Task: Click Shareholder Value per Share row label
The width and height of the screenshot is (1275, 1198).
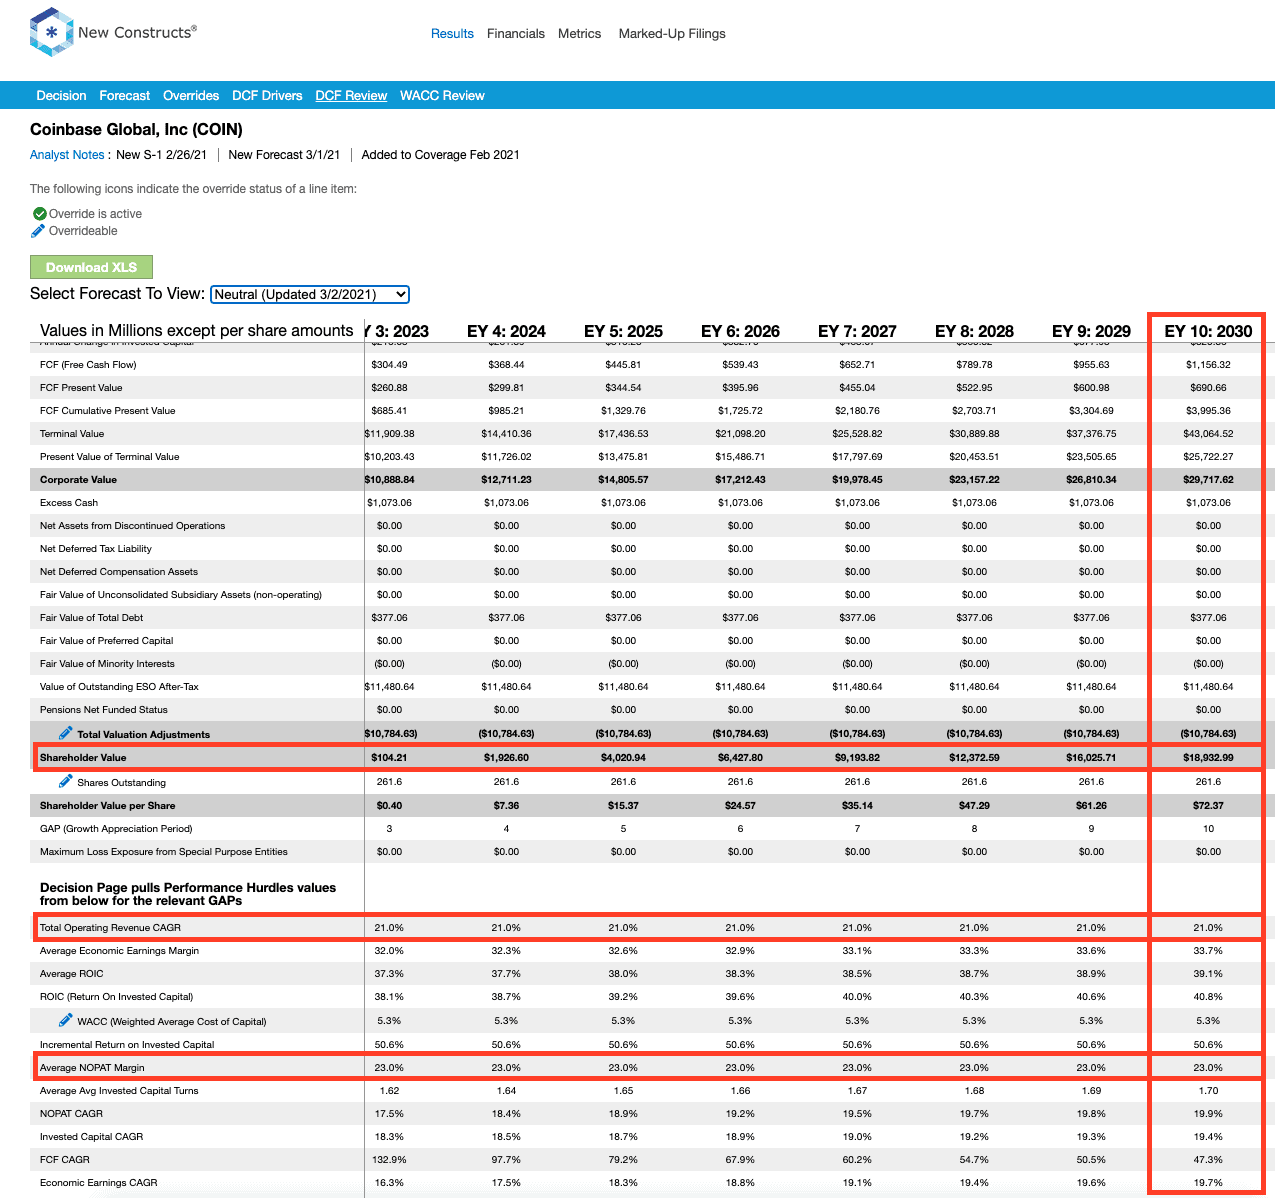Action: click(x=107, y=806)
